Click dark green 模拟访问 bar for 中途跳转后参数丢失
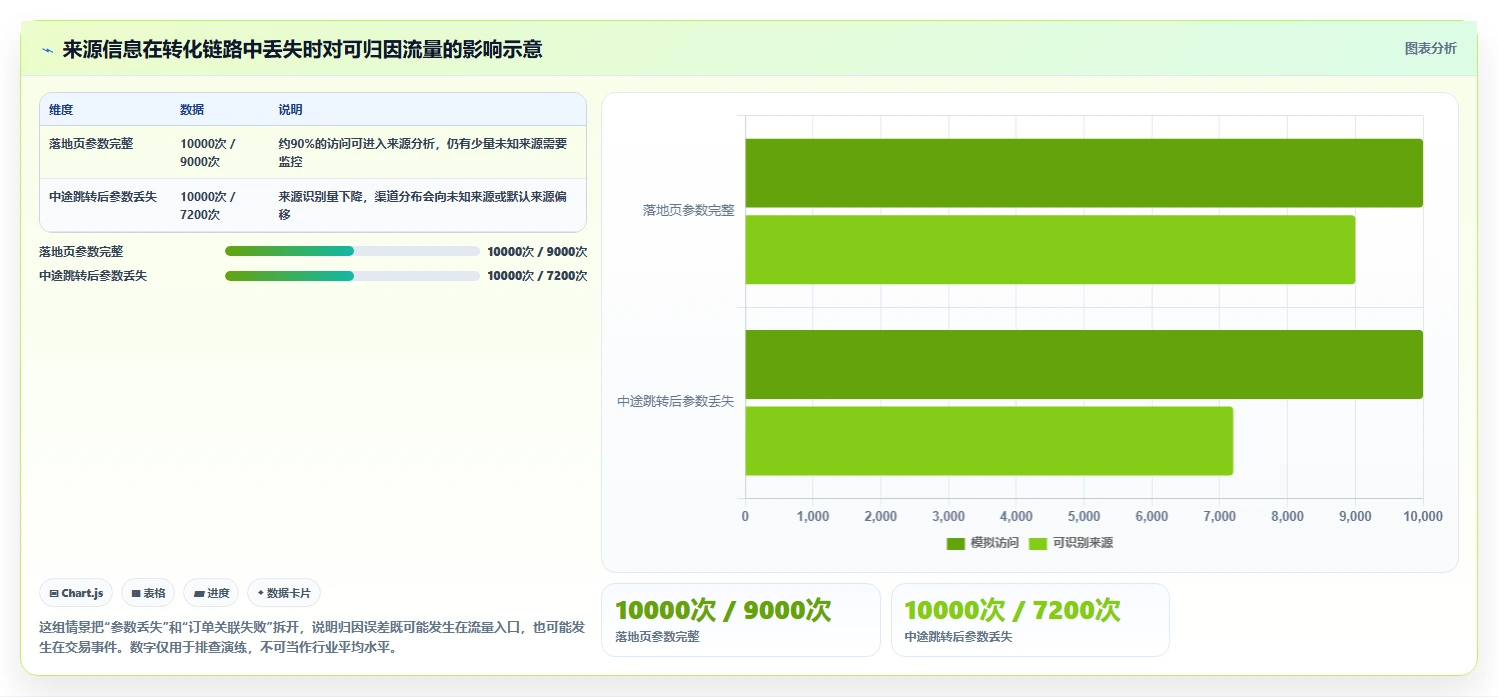This screenshot has height=697, width=1498. [x=1084, y=364]
